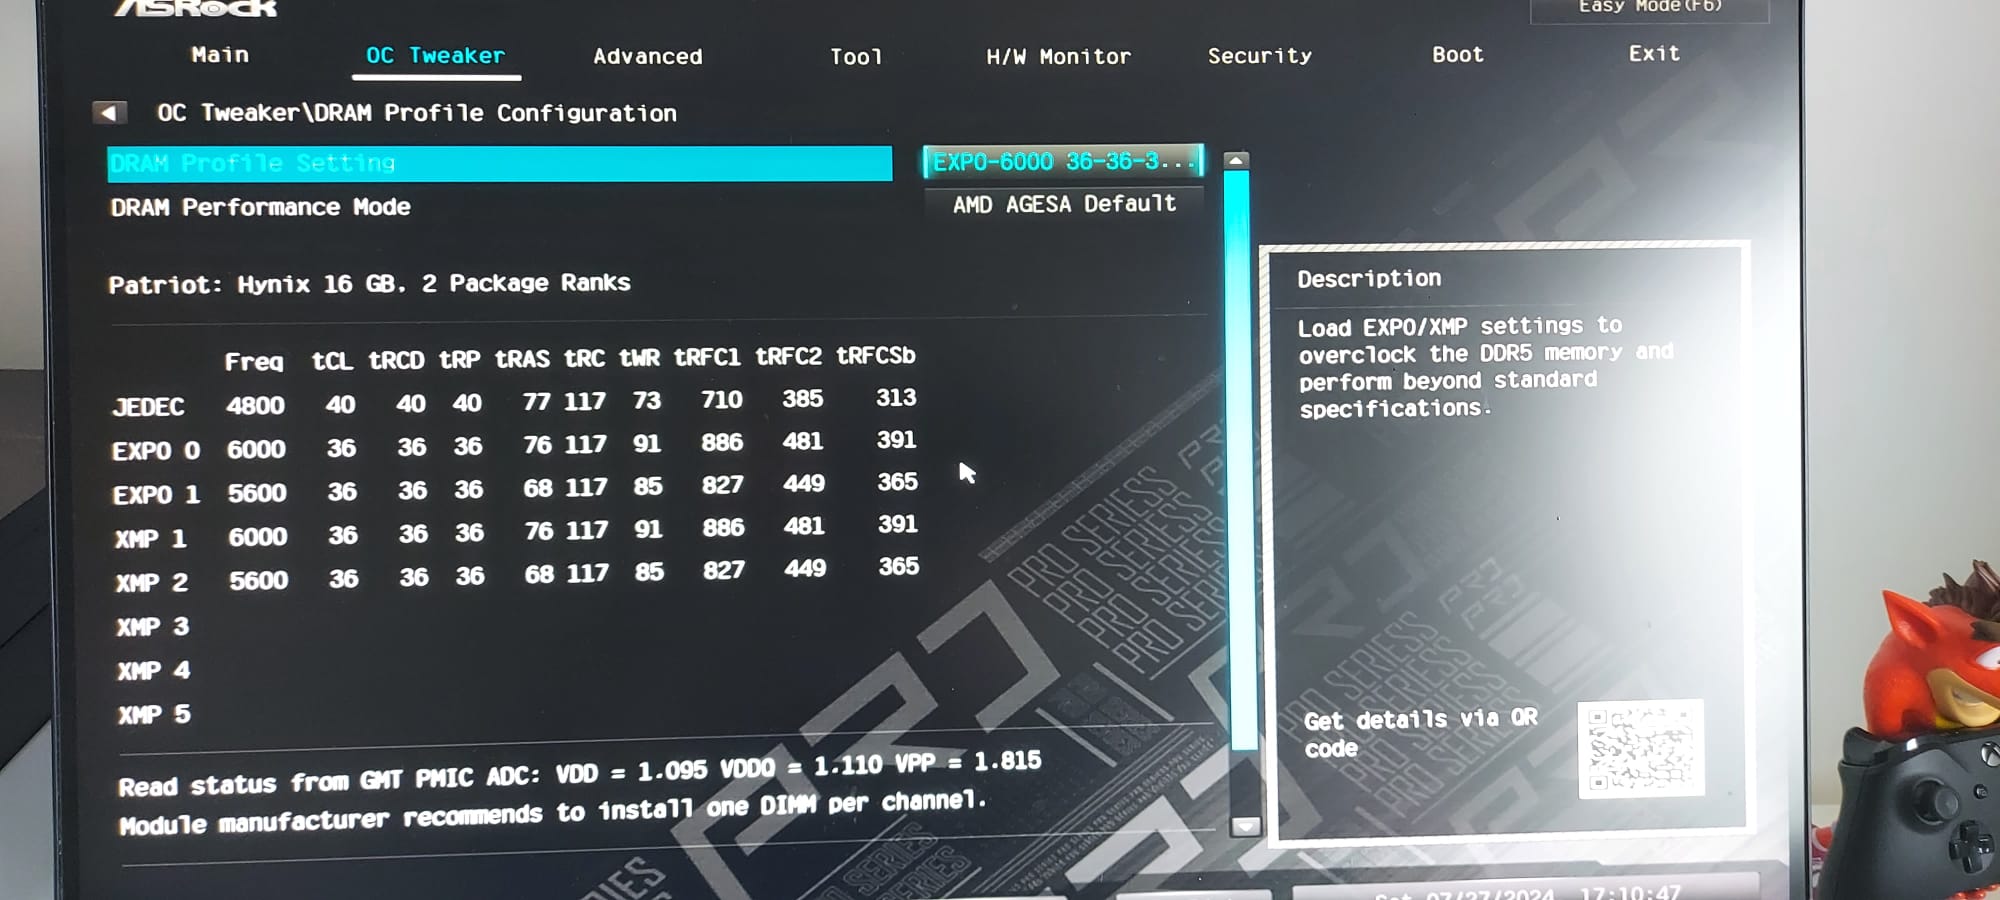Click the XMP 5 row label
Image resolution: width=2000 pixels, height=900 pixels.
click(155, 715)
